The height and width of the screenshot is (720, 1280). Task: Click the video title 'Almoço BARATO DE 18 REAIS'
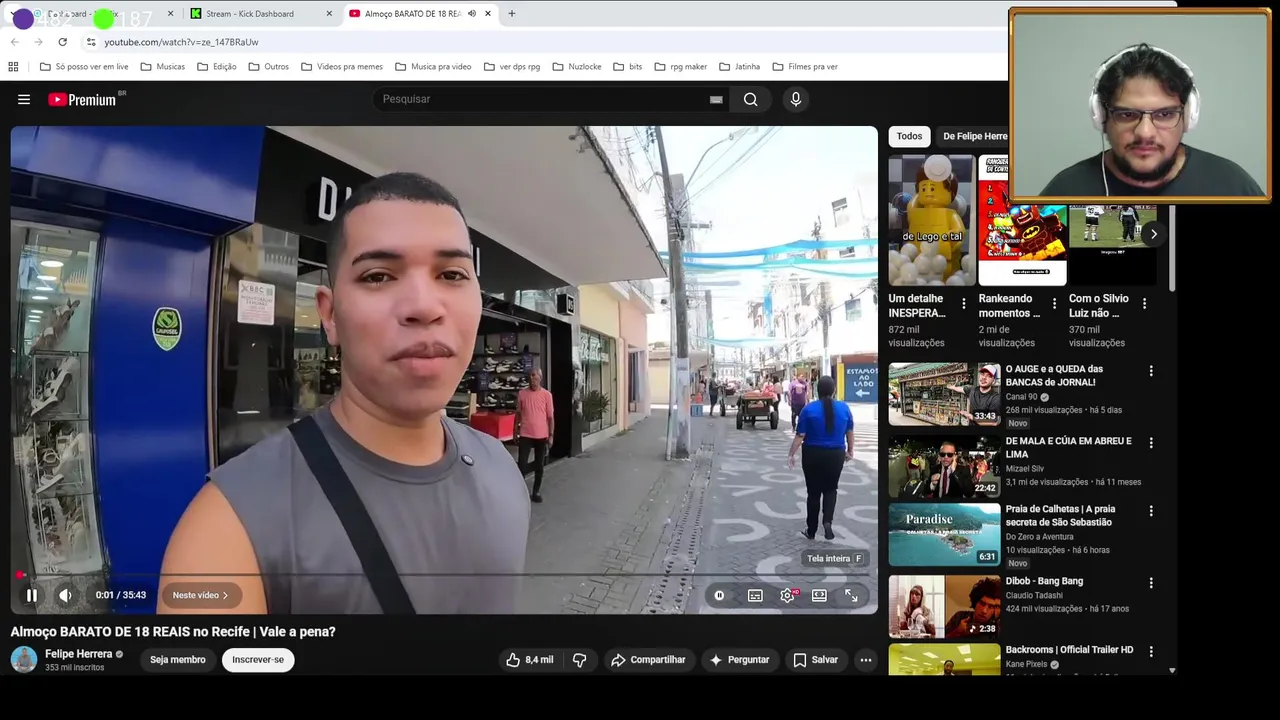(x=173, y=632)
